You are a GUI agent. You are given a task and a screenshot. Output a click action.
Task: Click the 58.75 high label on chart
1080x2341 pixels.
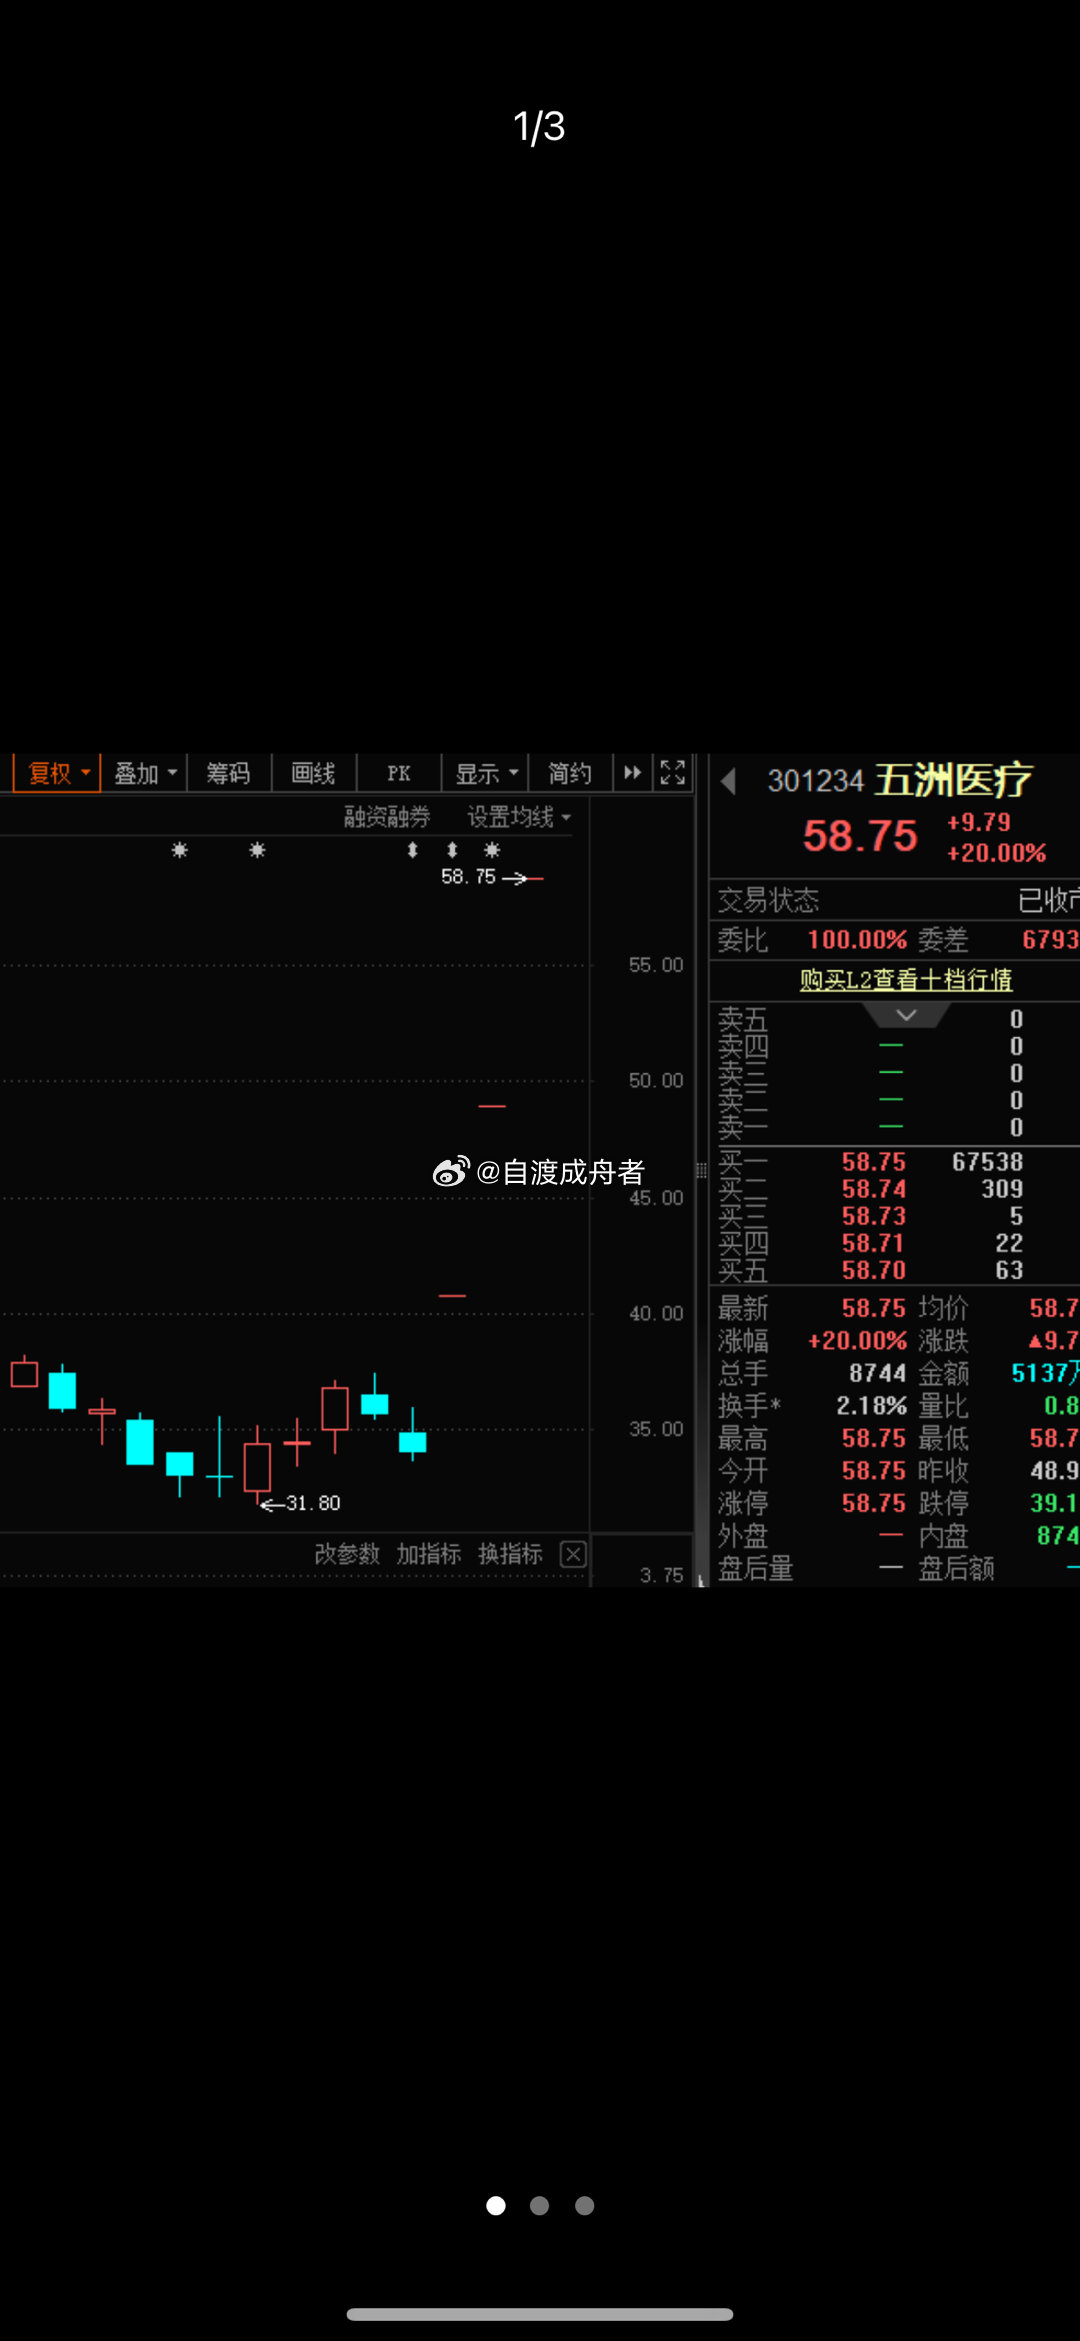[468, 877]
